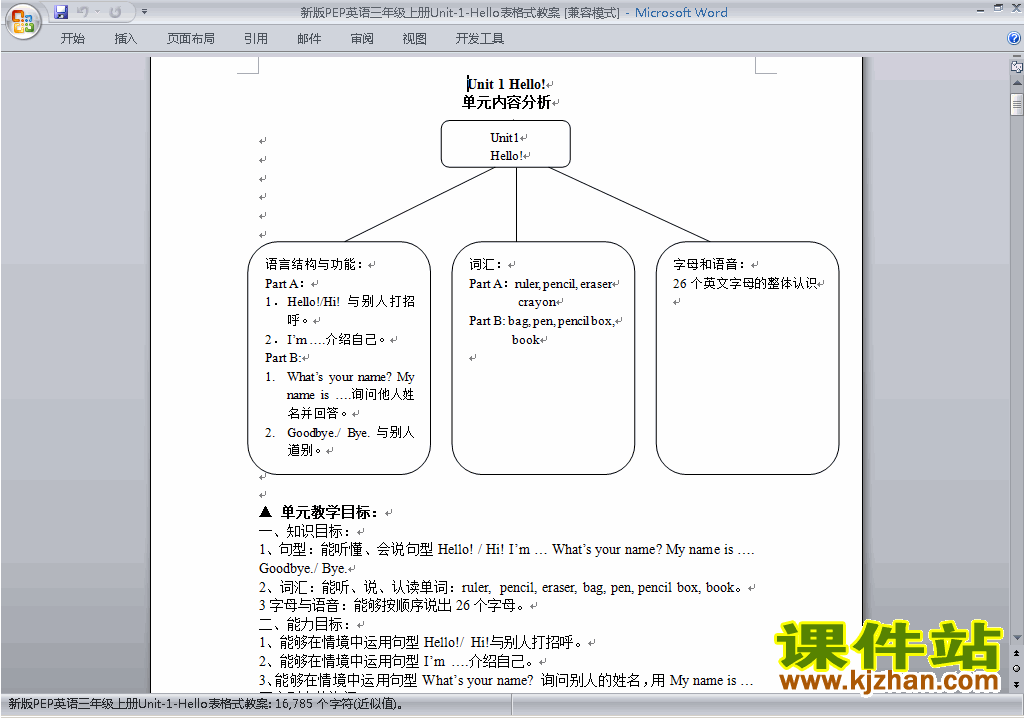This screenshot has height=718, width=1024.
Task: Click the Redo icon in Quick Access toolbar
Action: tap(116, 12)
